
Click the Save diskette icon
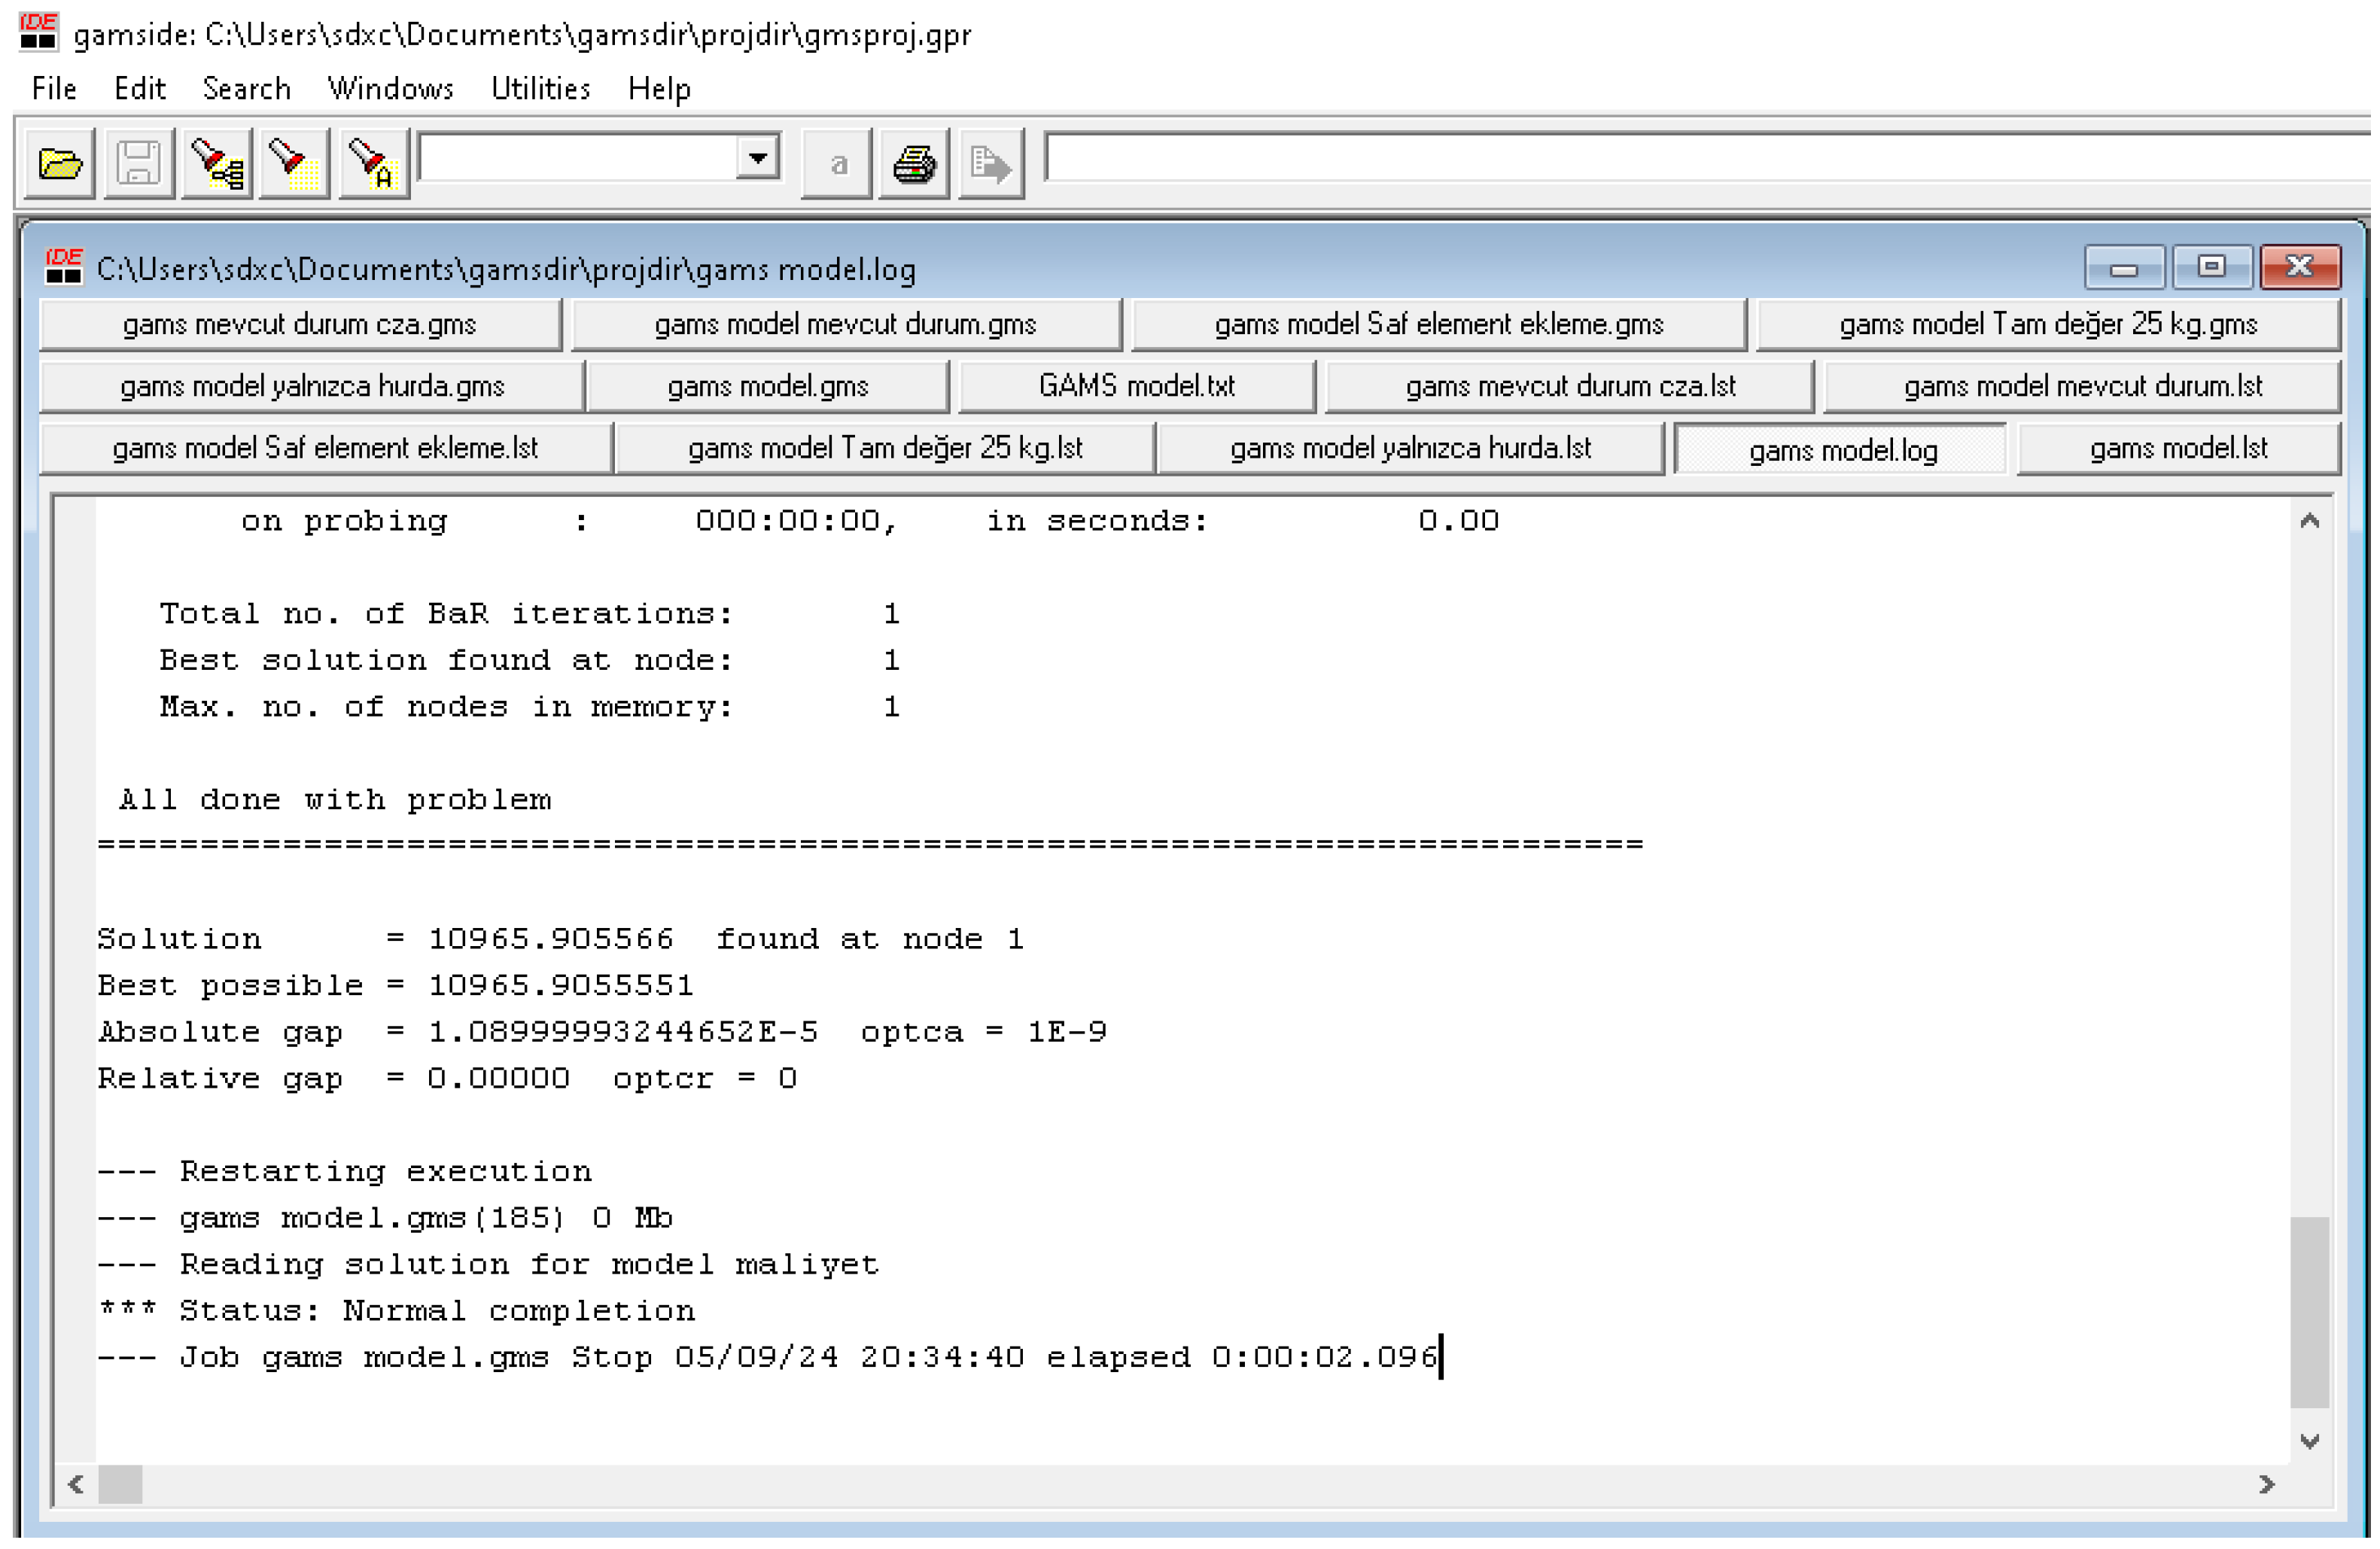tap(139, 163)
